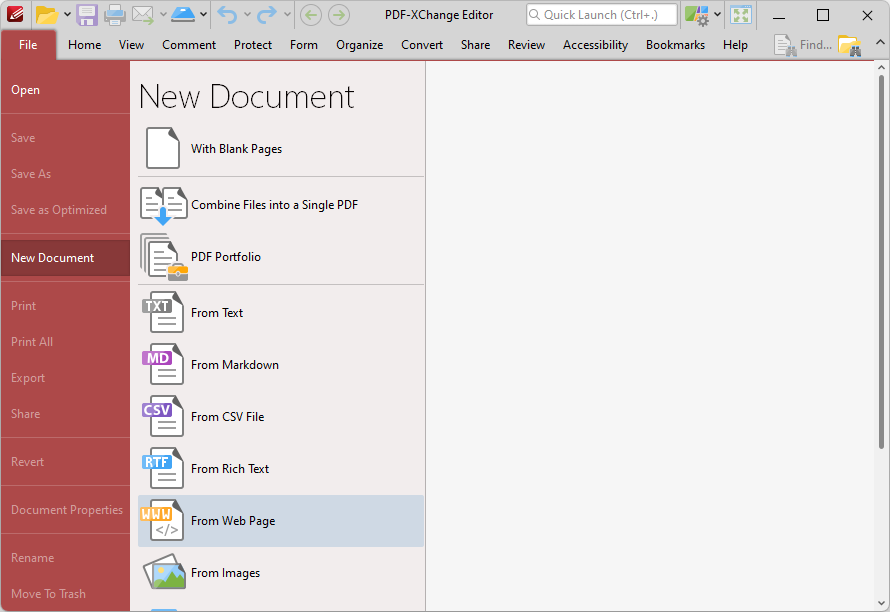Select Save in the File sidebar
This screenshot has width=890, height=612.
click(x=65, y=138)
